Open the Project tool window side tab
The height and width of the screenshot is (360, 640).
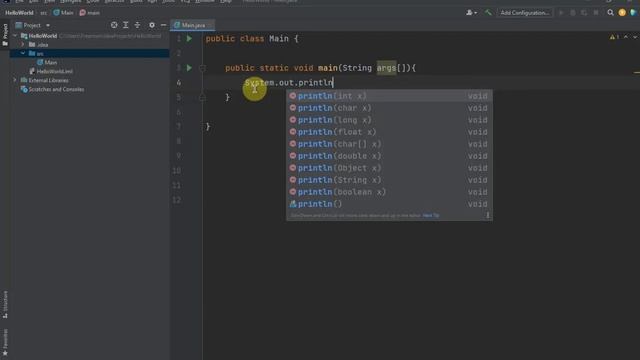[x=5, y=35]
